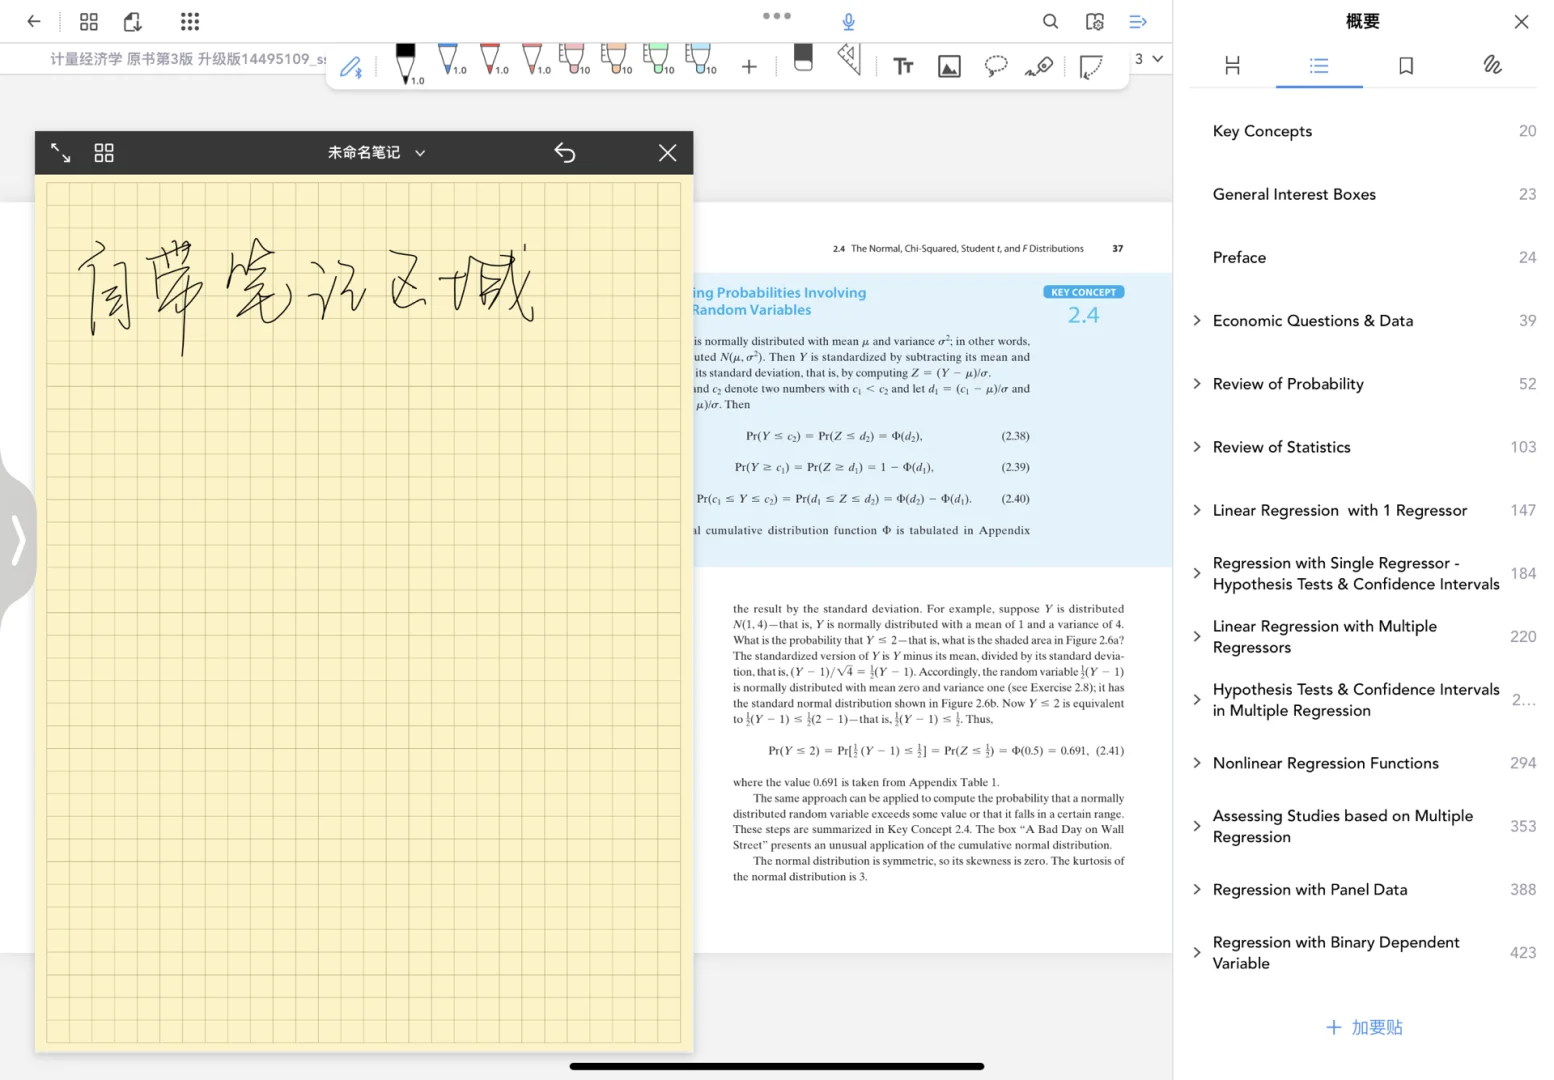Expand Hypothesis Tests in Multiple Regression

click(1197, 699)
